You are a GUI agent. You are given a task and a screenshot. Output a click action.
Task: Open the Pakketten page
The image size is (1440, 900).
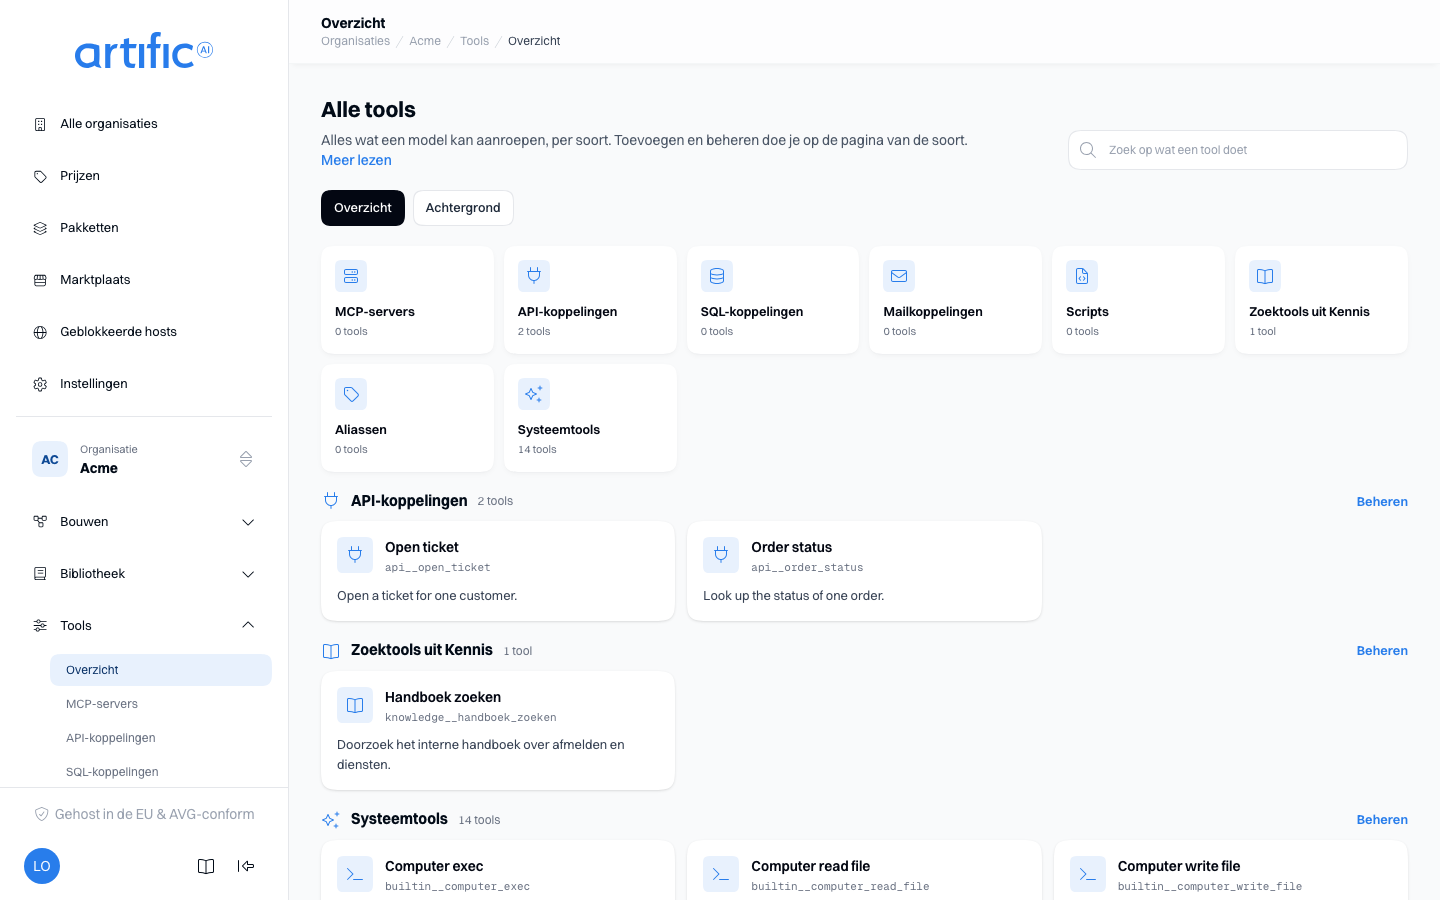[144, 228]
